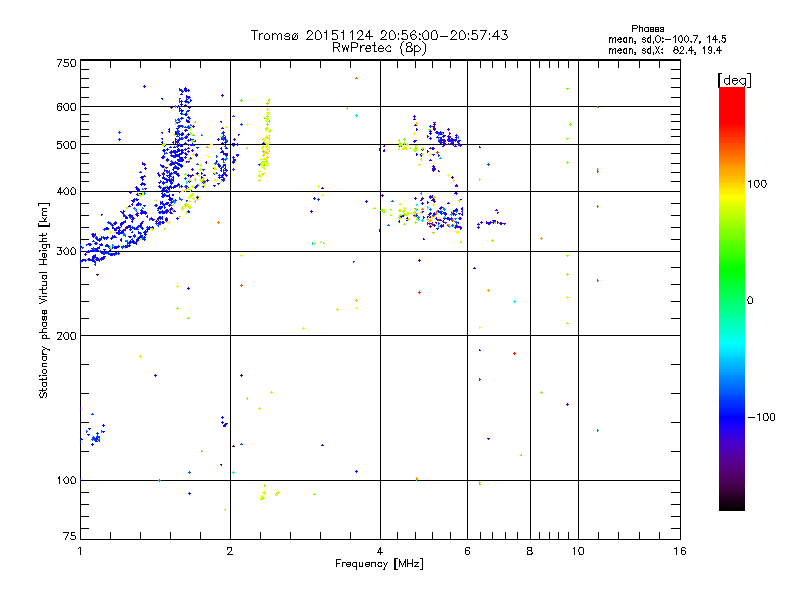Click the subtitle 'RwPretec (8p)'
Image resolution: width=800 pixels, height=600 pixels.
[x=379, y=48]
